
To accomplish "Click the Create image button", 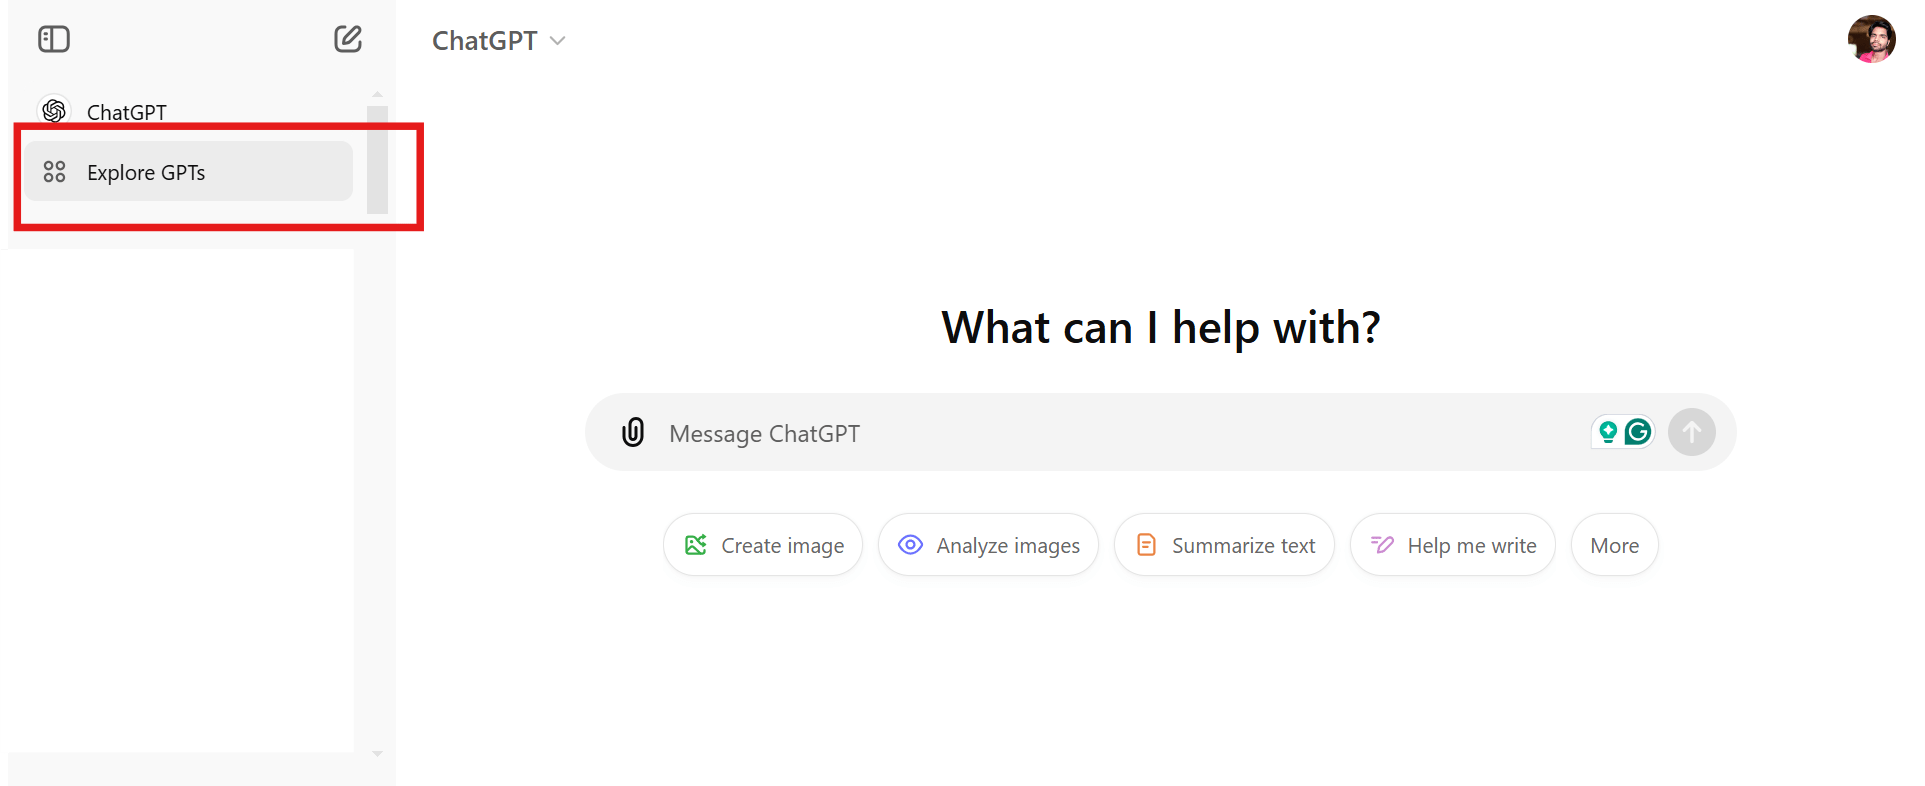I will point(762,545).
